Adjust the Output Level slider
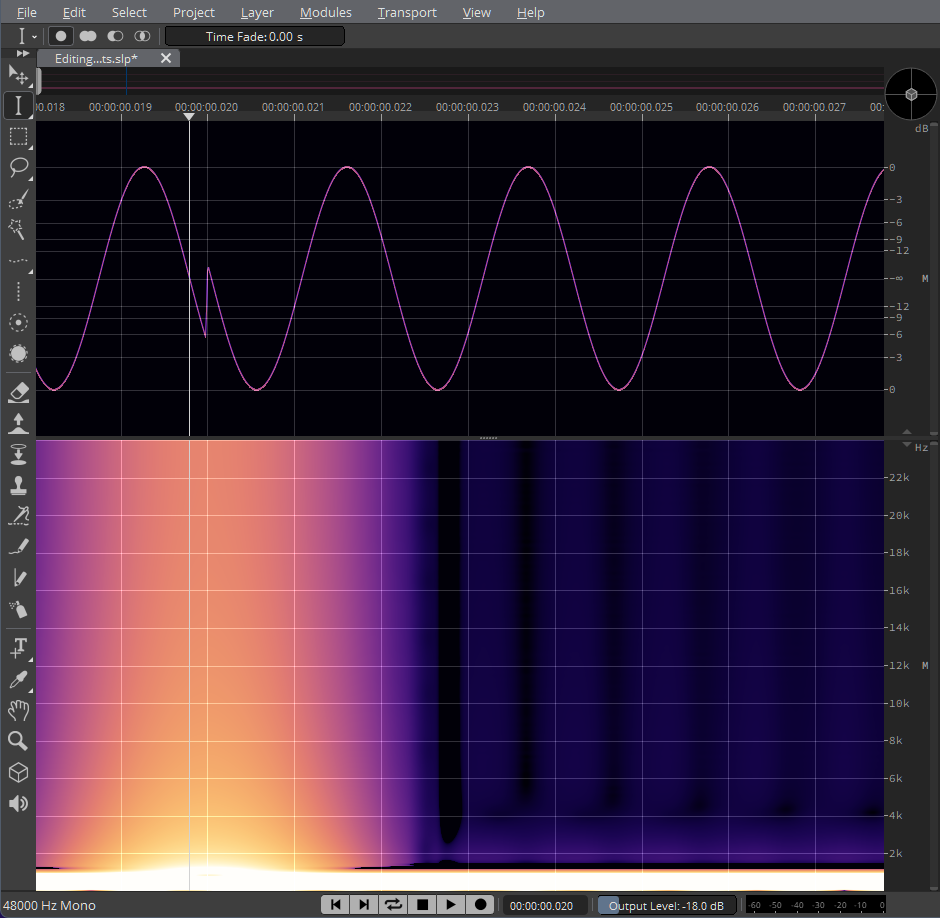Screen dimensions: 940x918 pos(667,905)
